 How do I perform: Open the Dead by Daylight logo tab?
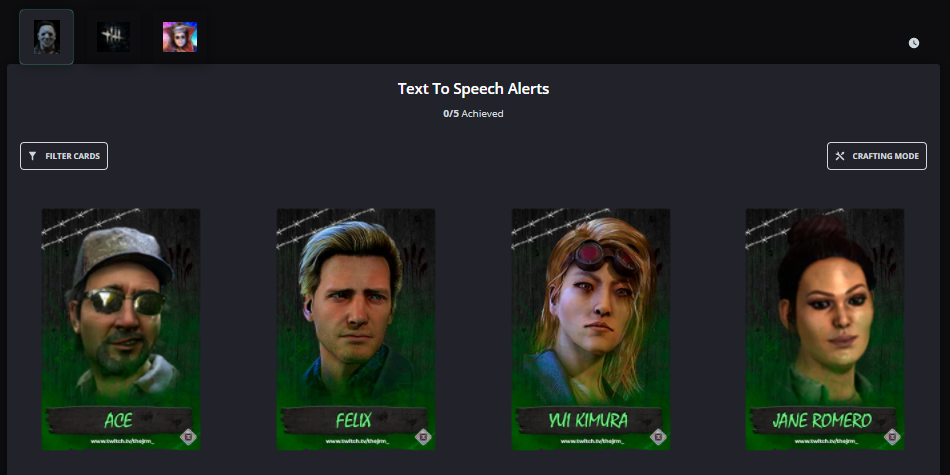[113, 37]
